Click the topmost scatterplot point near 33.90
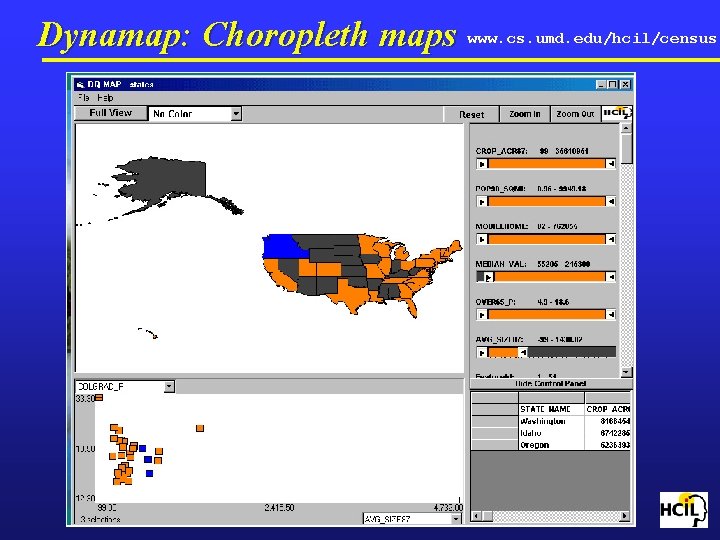 point(99,398)
